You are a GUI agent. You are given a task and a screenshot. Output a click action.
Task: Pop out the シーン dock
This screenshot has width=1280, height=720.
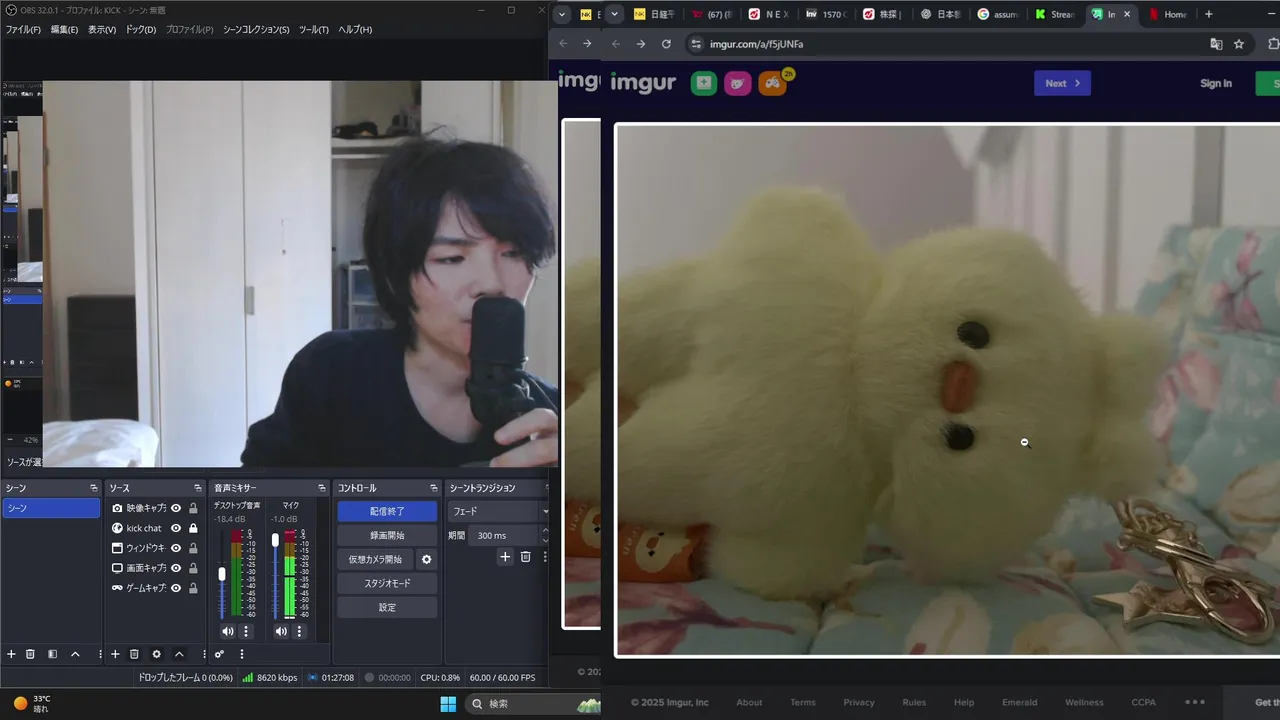94,488
